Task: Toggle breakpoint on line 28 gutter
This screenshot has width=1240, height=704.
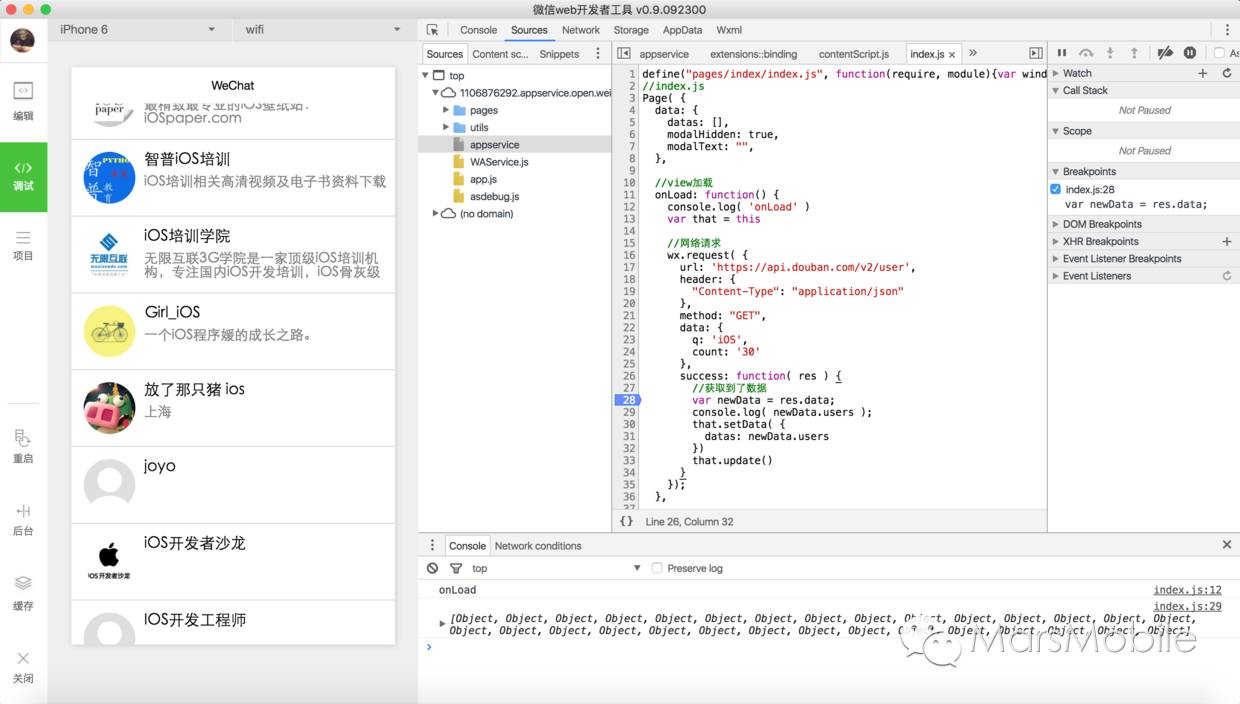Action: click(627, 400)
